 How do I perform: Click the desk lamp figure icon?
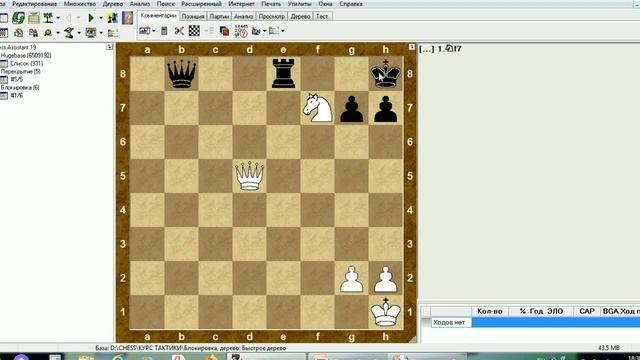tap(69, 33)
